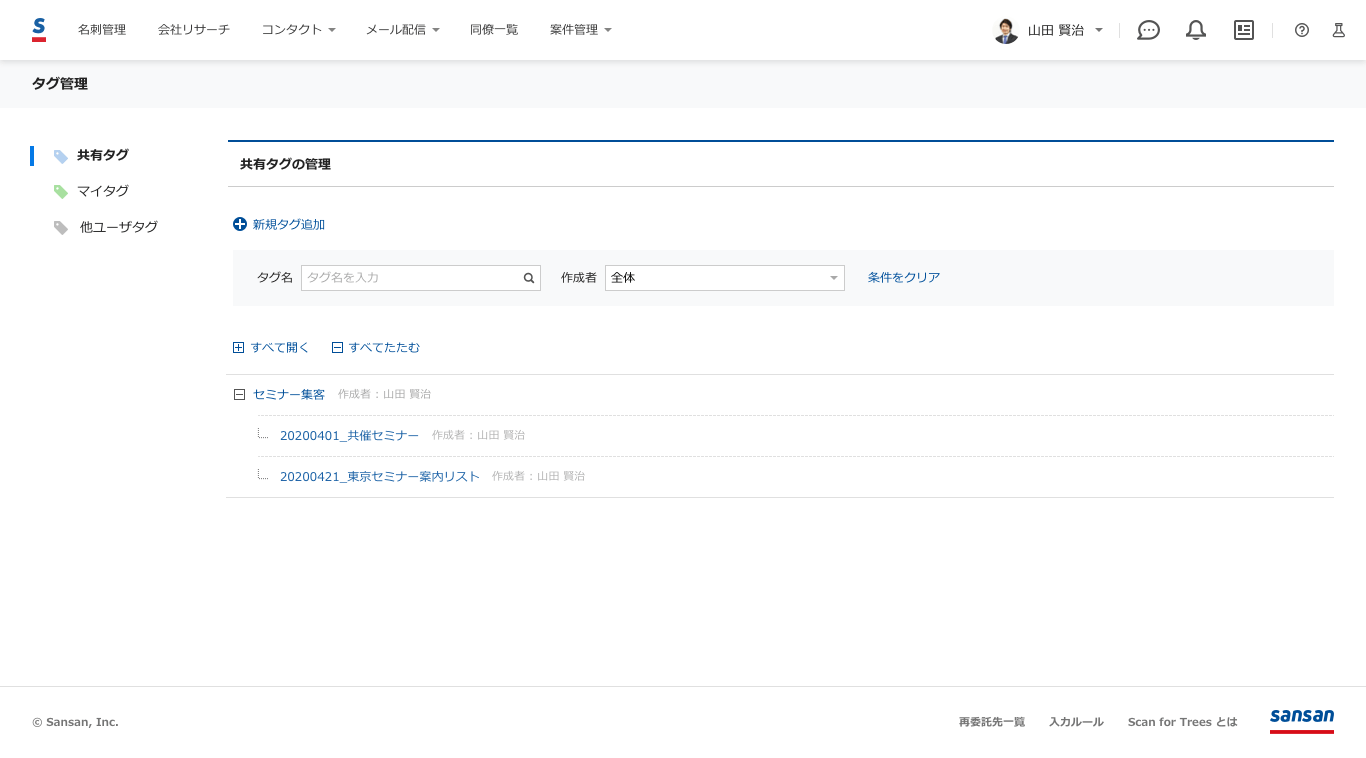Click the タグ管理 page title
This screenshot has height=758, width=1366.
(60, 84)
